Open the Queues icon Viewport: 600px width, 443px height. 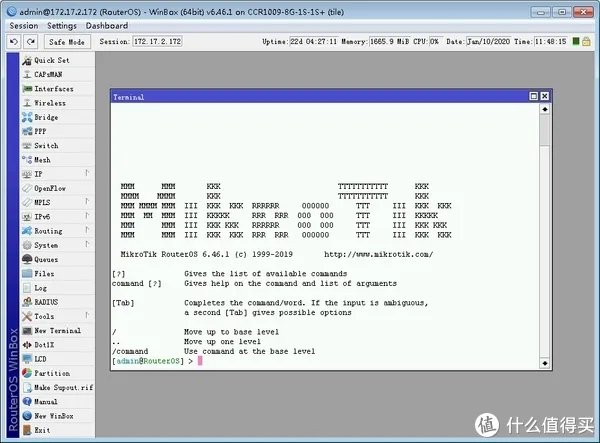pyautogui.click(x=27, y=259)
